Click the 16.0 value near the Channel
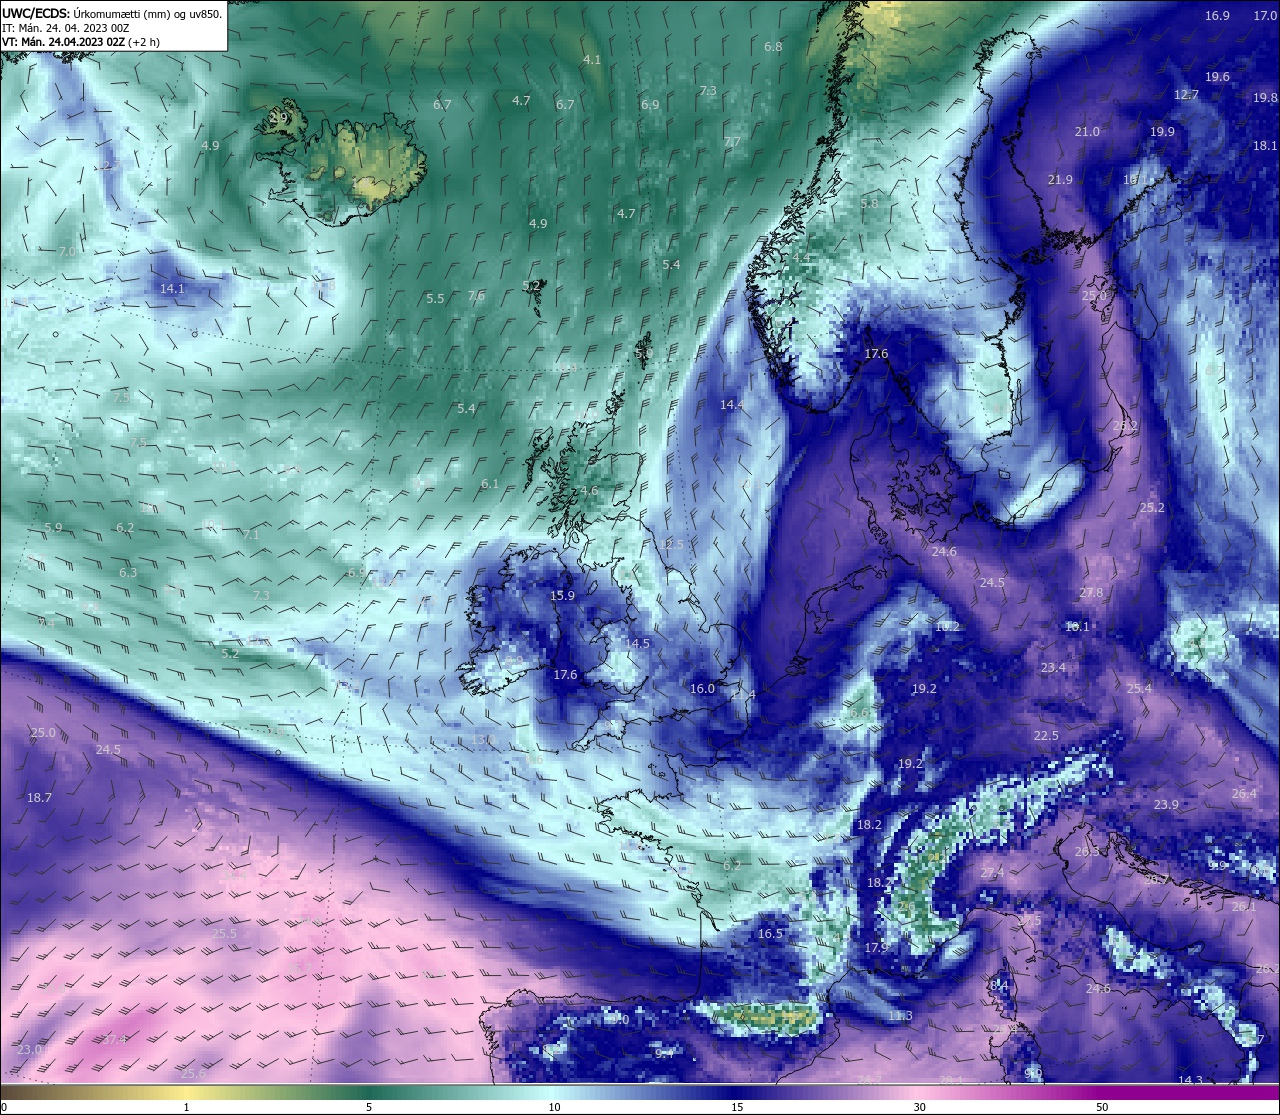 click(702, 689)
